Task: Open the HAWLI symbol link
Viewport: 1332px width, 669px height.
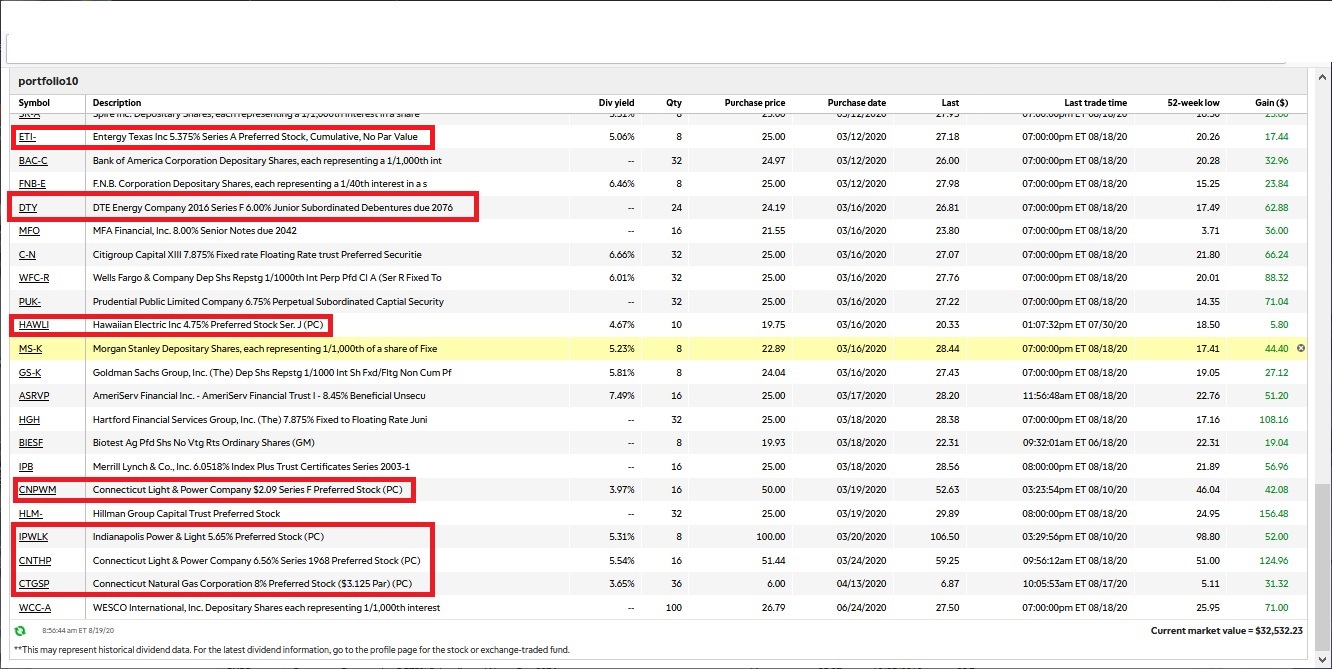Action: (x=33, y=325)
